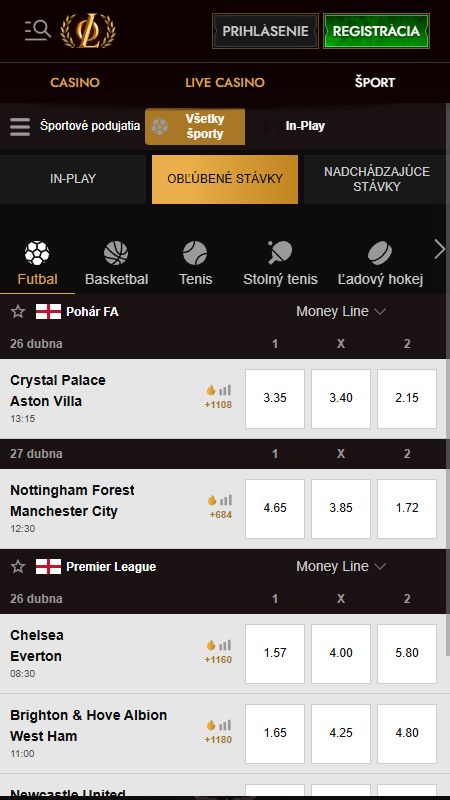Screen dimensions: 450x800
Task: Open the Live Casino section
Action: [224, 83]
